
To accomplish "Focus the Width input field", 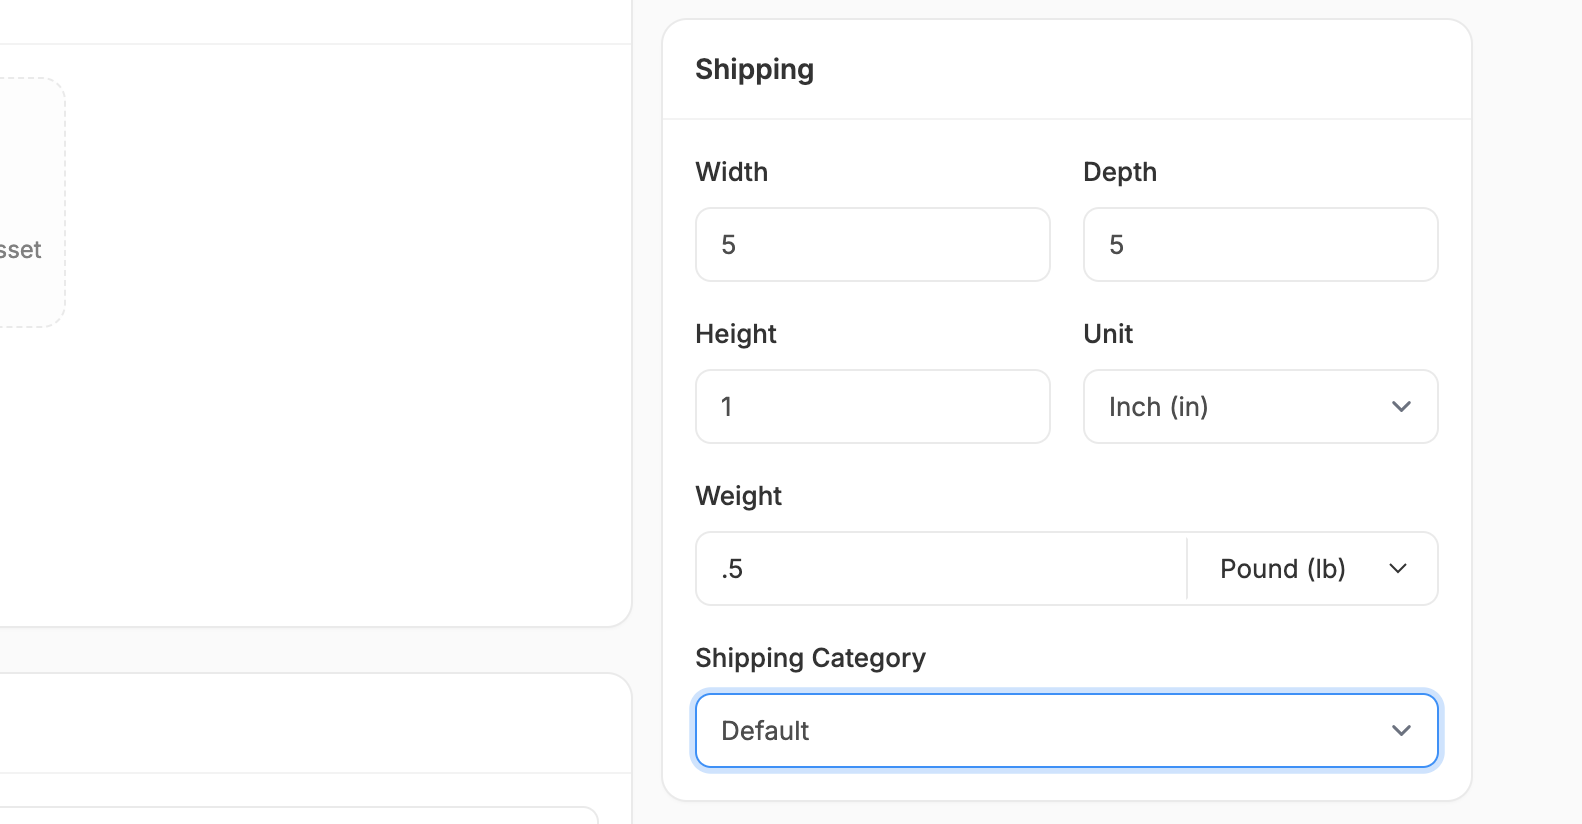I will click(872, 245).
